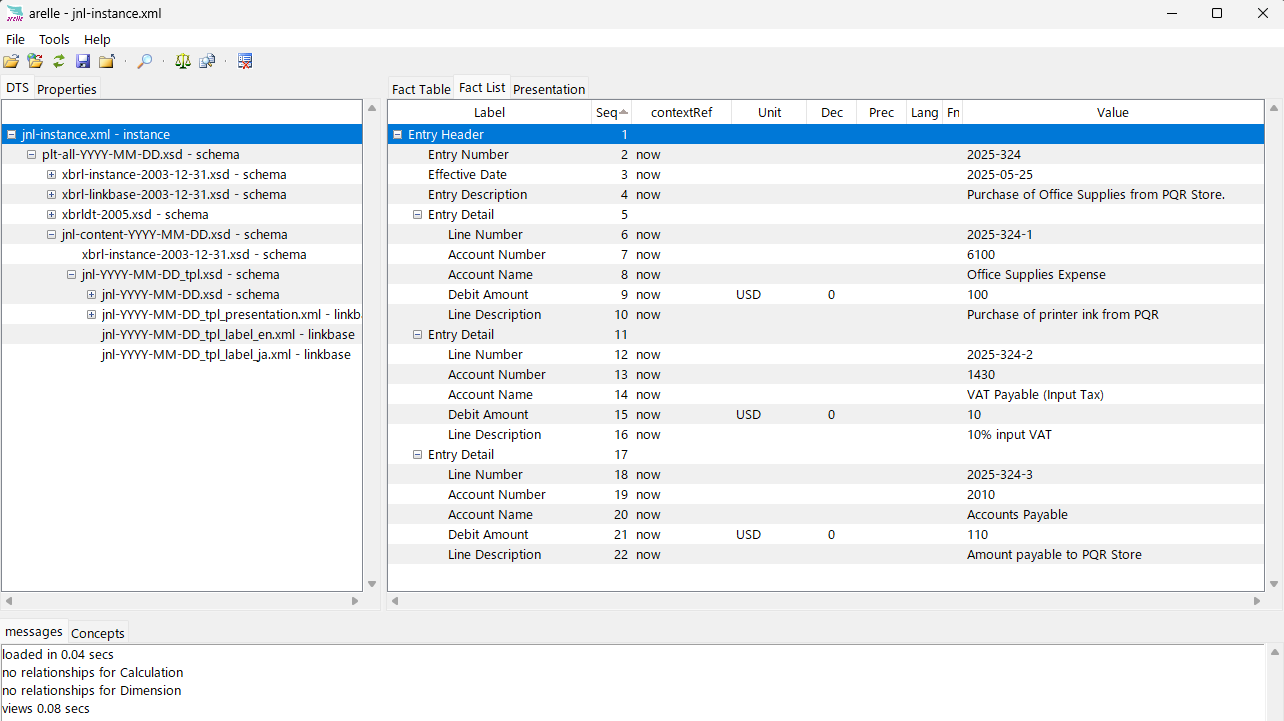This screenshot has width=1284, height=721.
Task: Open the File menu
Action: click(x=15, y=39)
